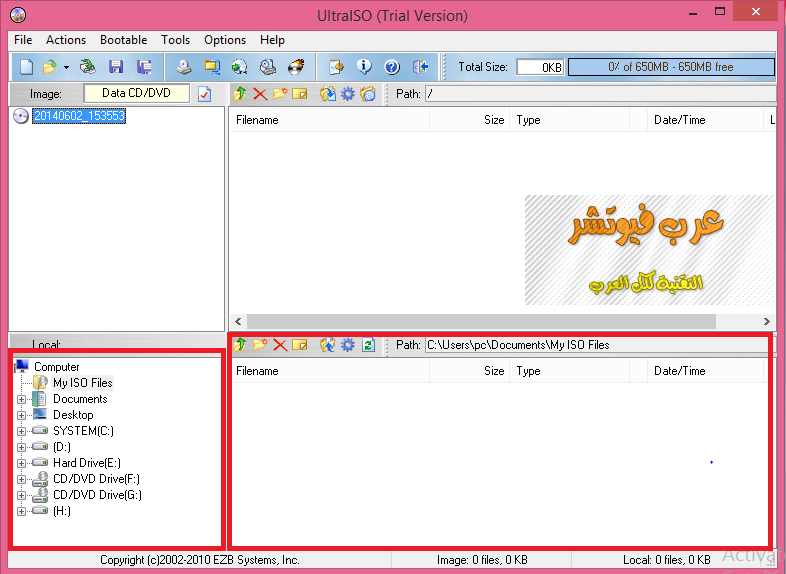786x574 pixels.
Task: Click the image pane New Folder icon
Action: coord(280,94)
